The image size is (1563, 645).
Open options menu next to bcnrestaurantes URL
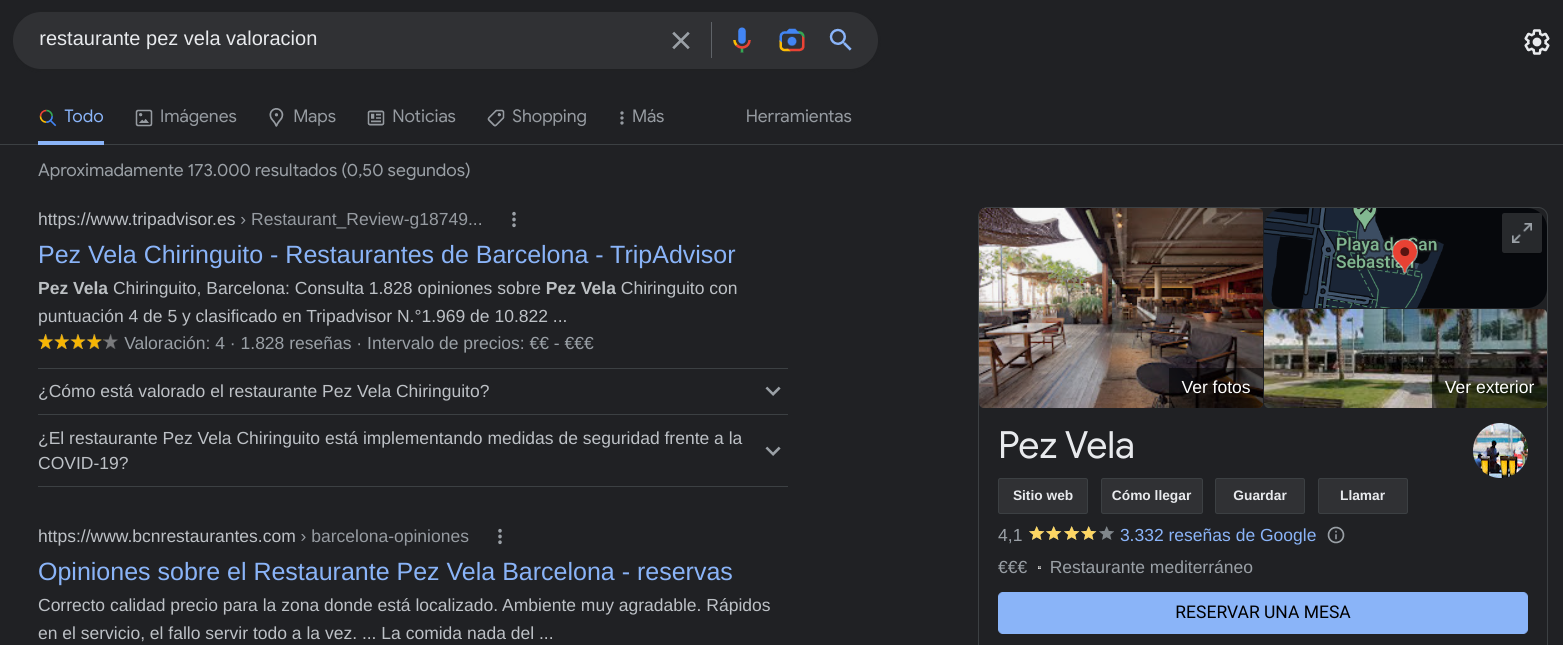click(500, 536)
